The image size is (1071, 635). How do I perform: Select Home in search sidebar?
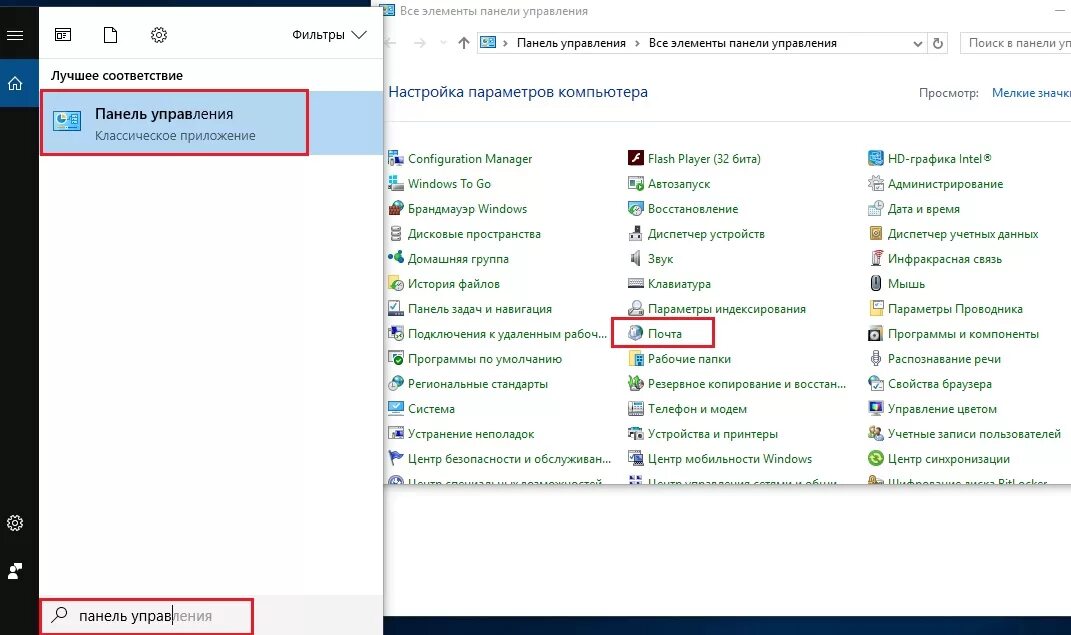pos(15,83)
